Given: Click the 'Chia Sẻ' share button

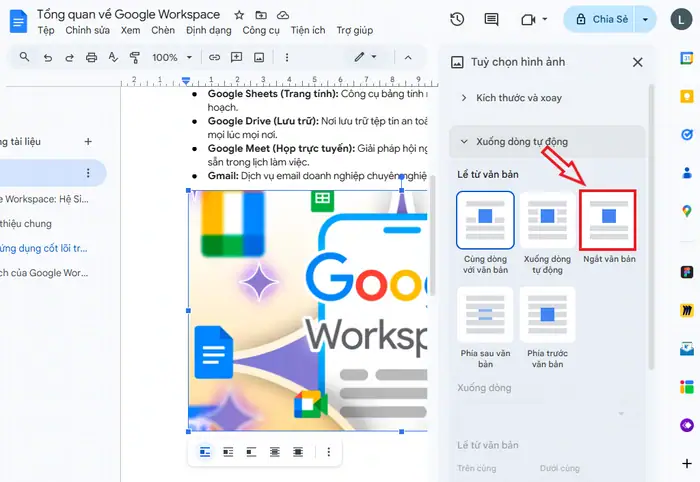Looking at the screenshot, I should pos(599,19).
